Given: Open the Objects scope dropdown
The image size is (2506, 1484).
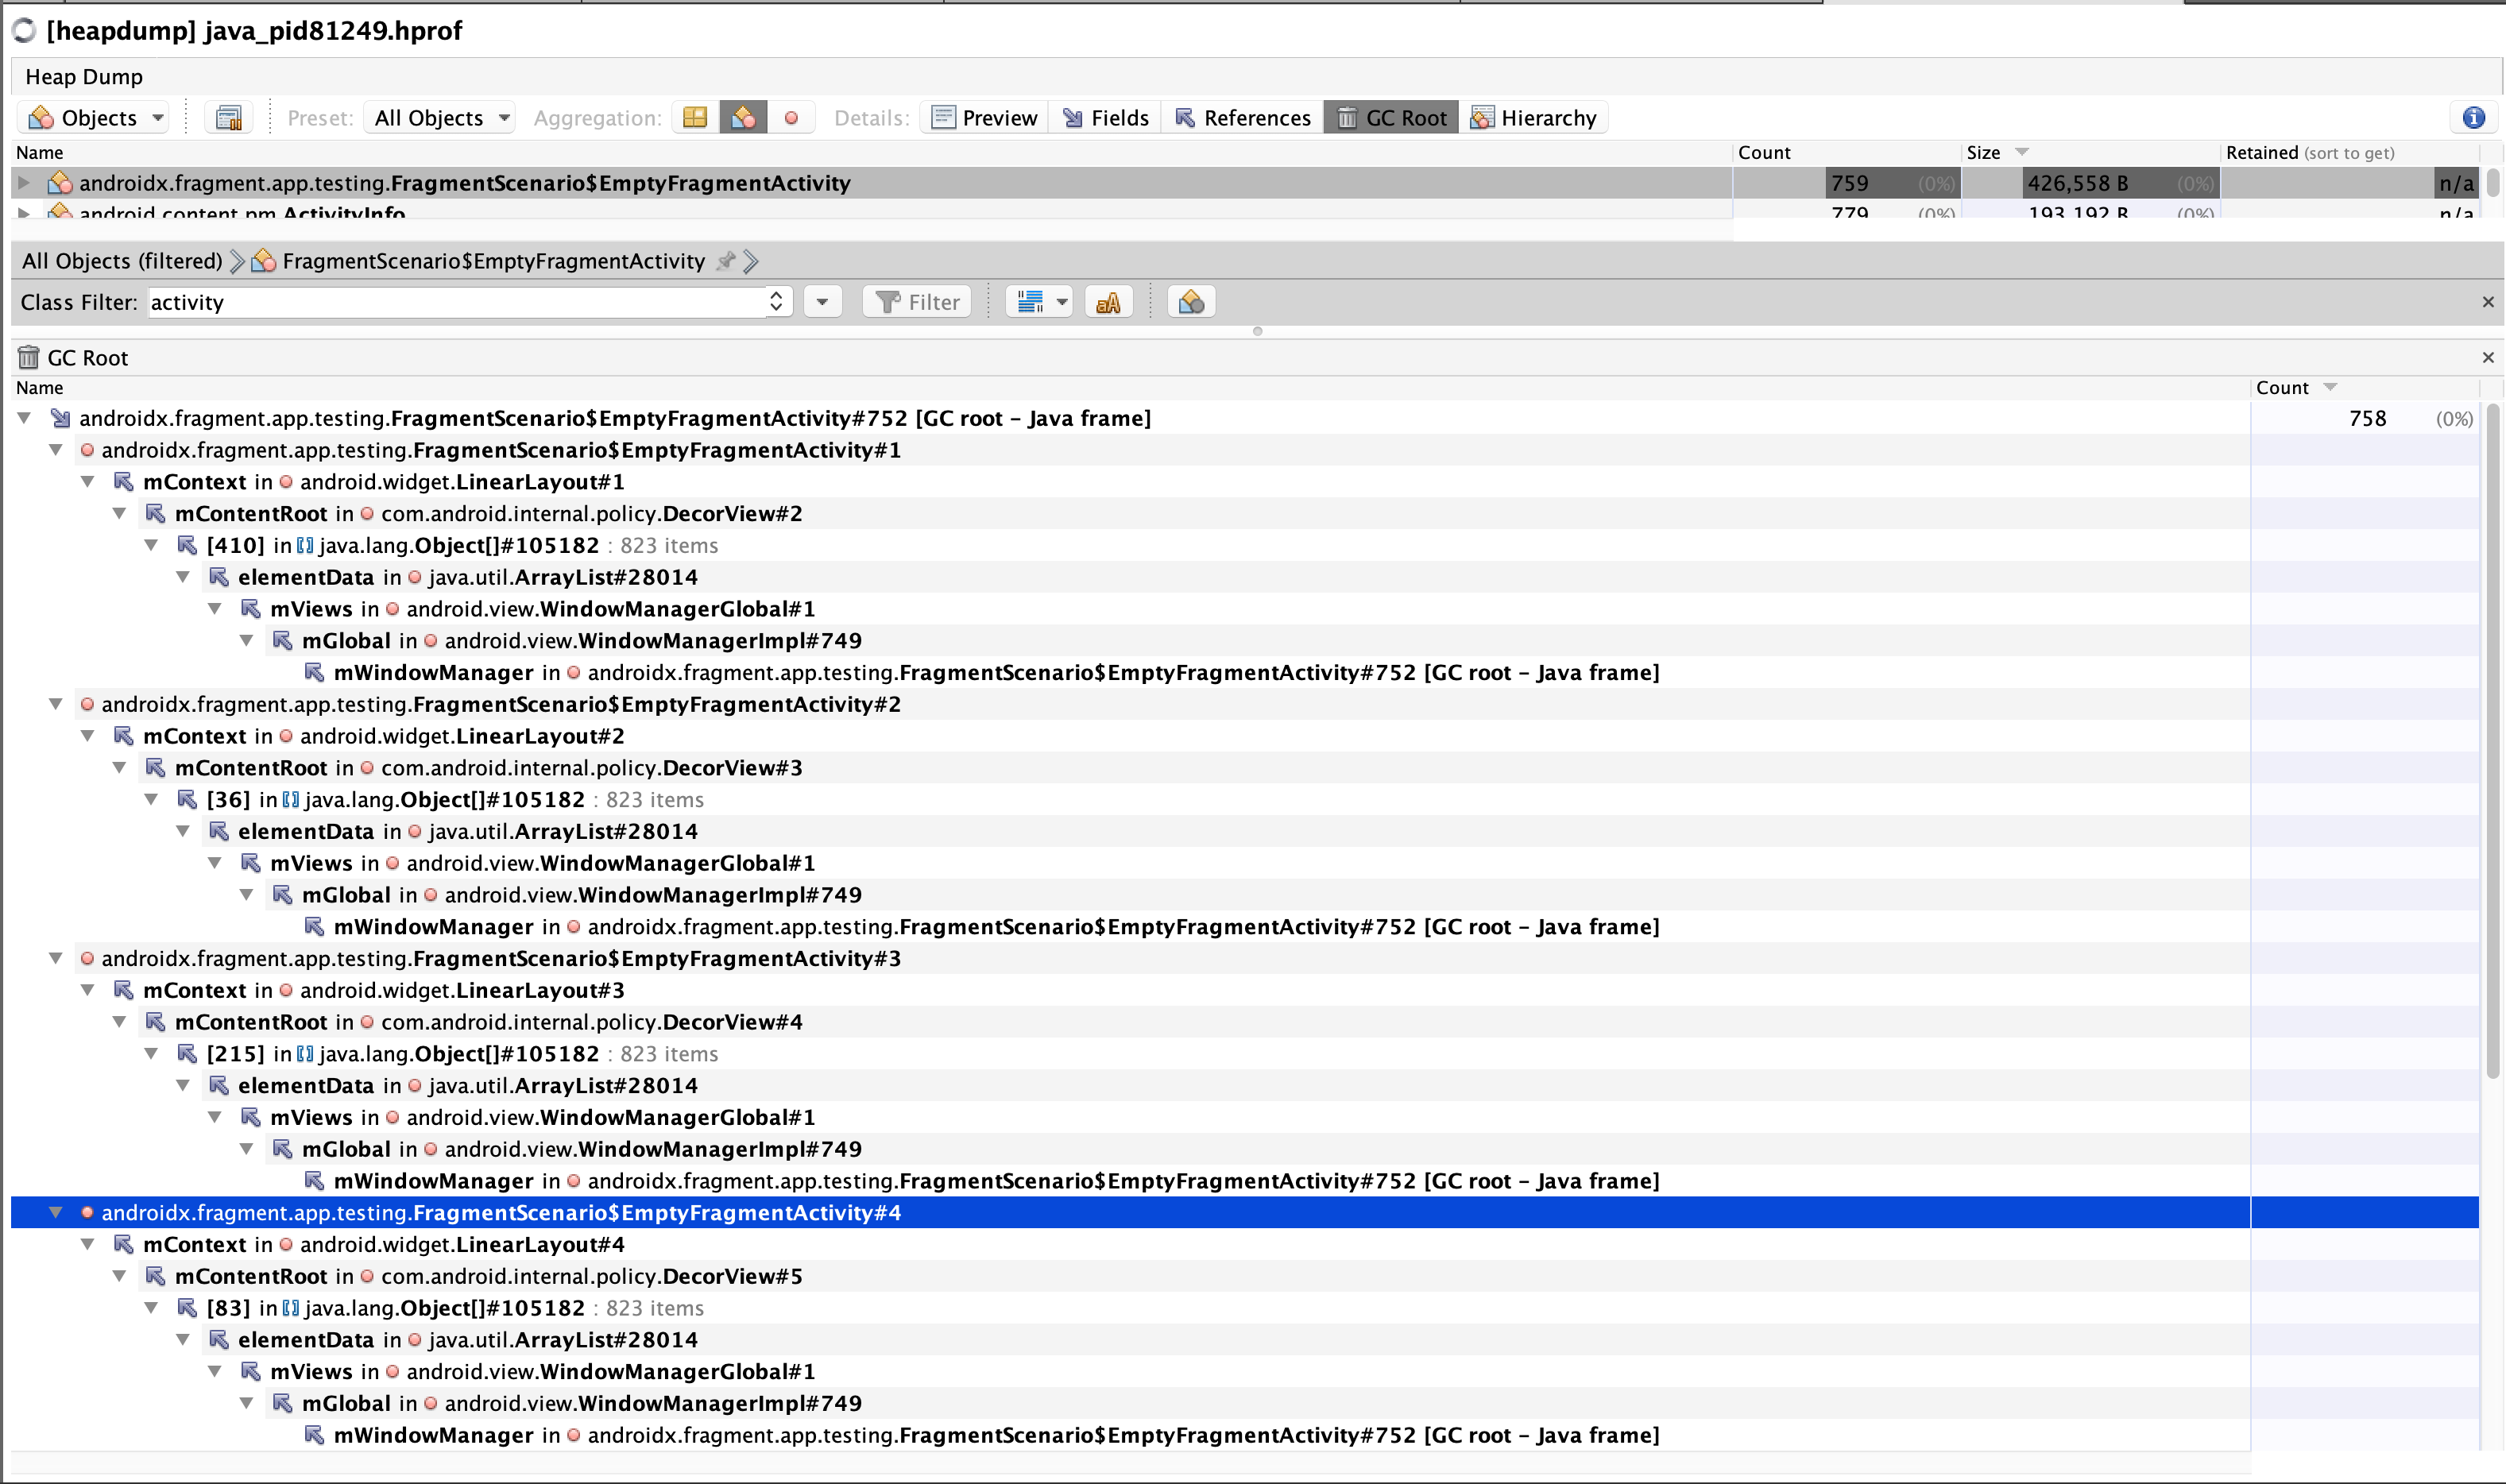Looking at the screenshot, I should click(x=93, y=117).
